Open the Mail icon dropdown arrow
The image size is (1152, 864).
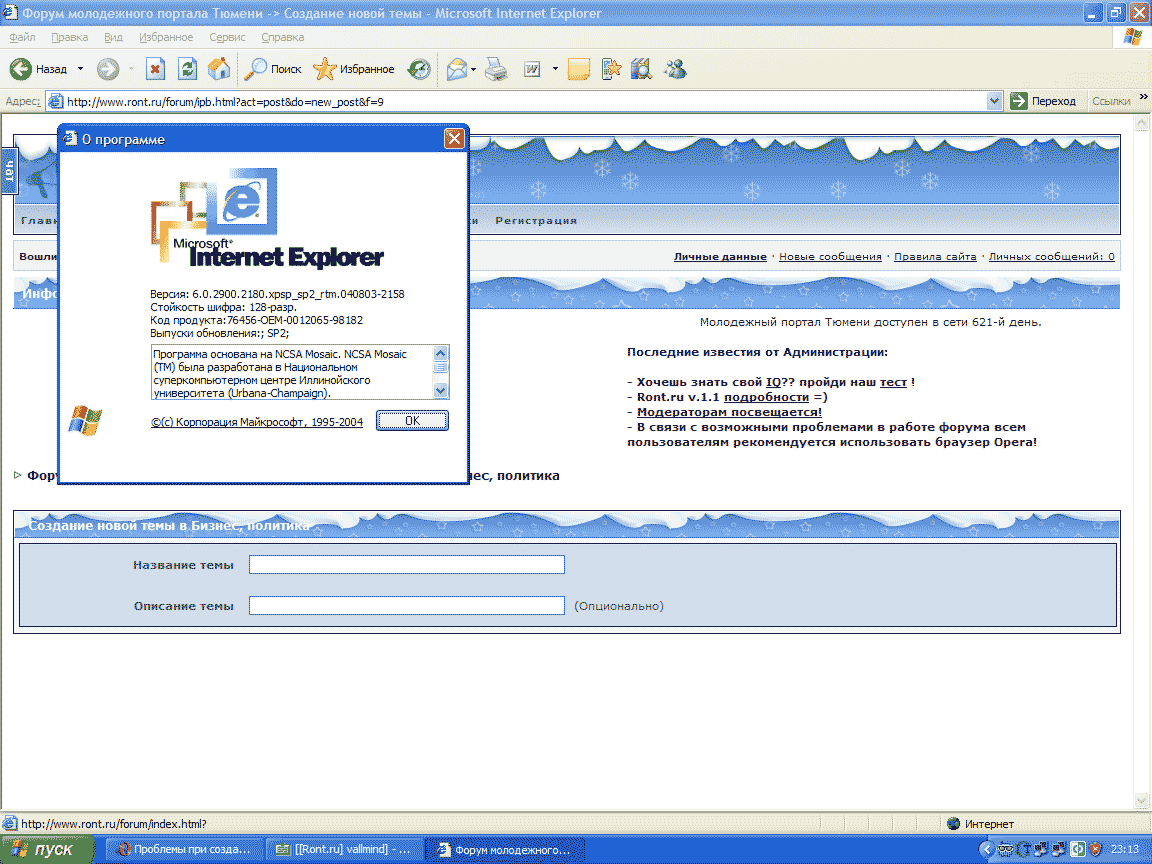click(474, 69)
